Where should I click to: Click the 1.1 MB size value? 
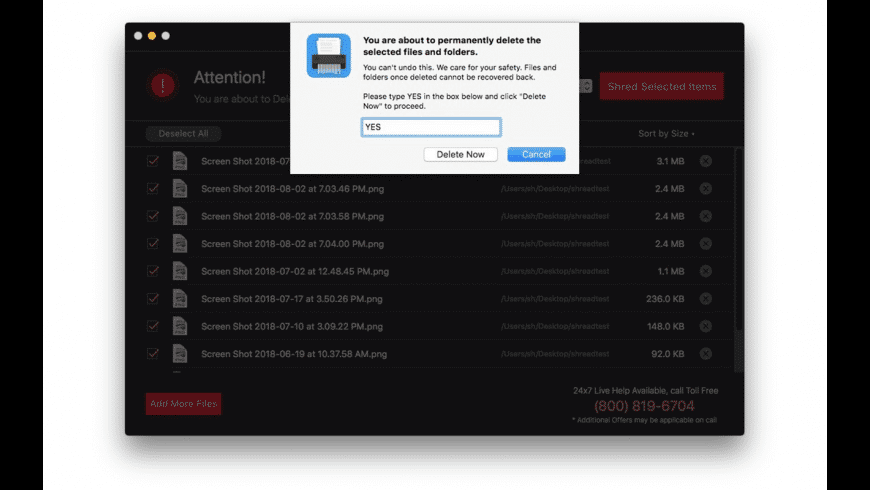pos(671,271)
